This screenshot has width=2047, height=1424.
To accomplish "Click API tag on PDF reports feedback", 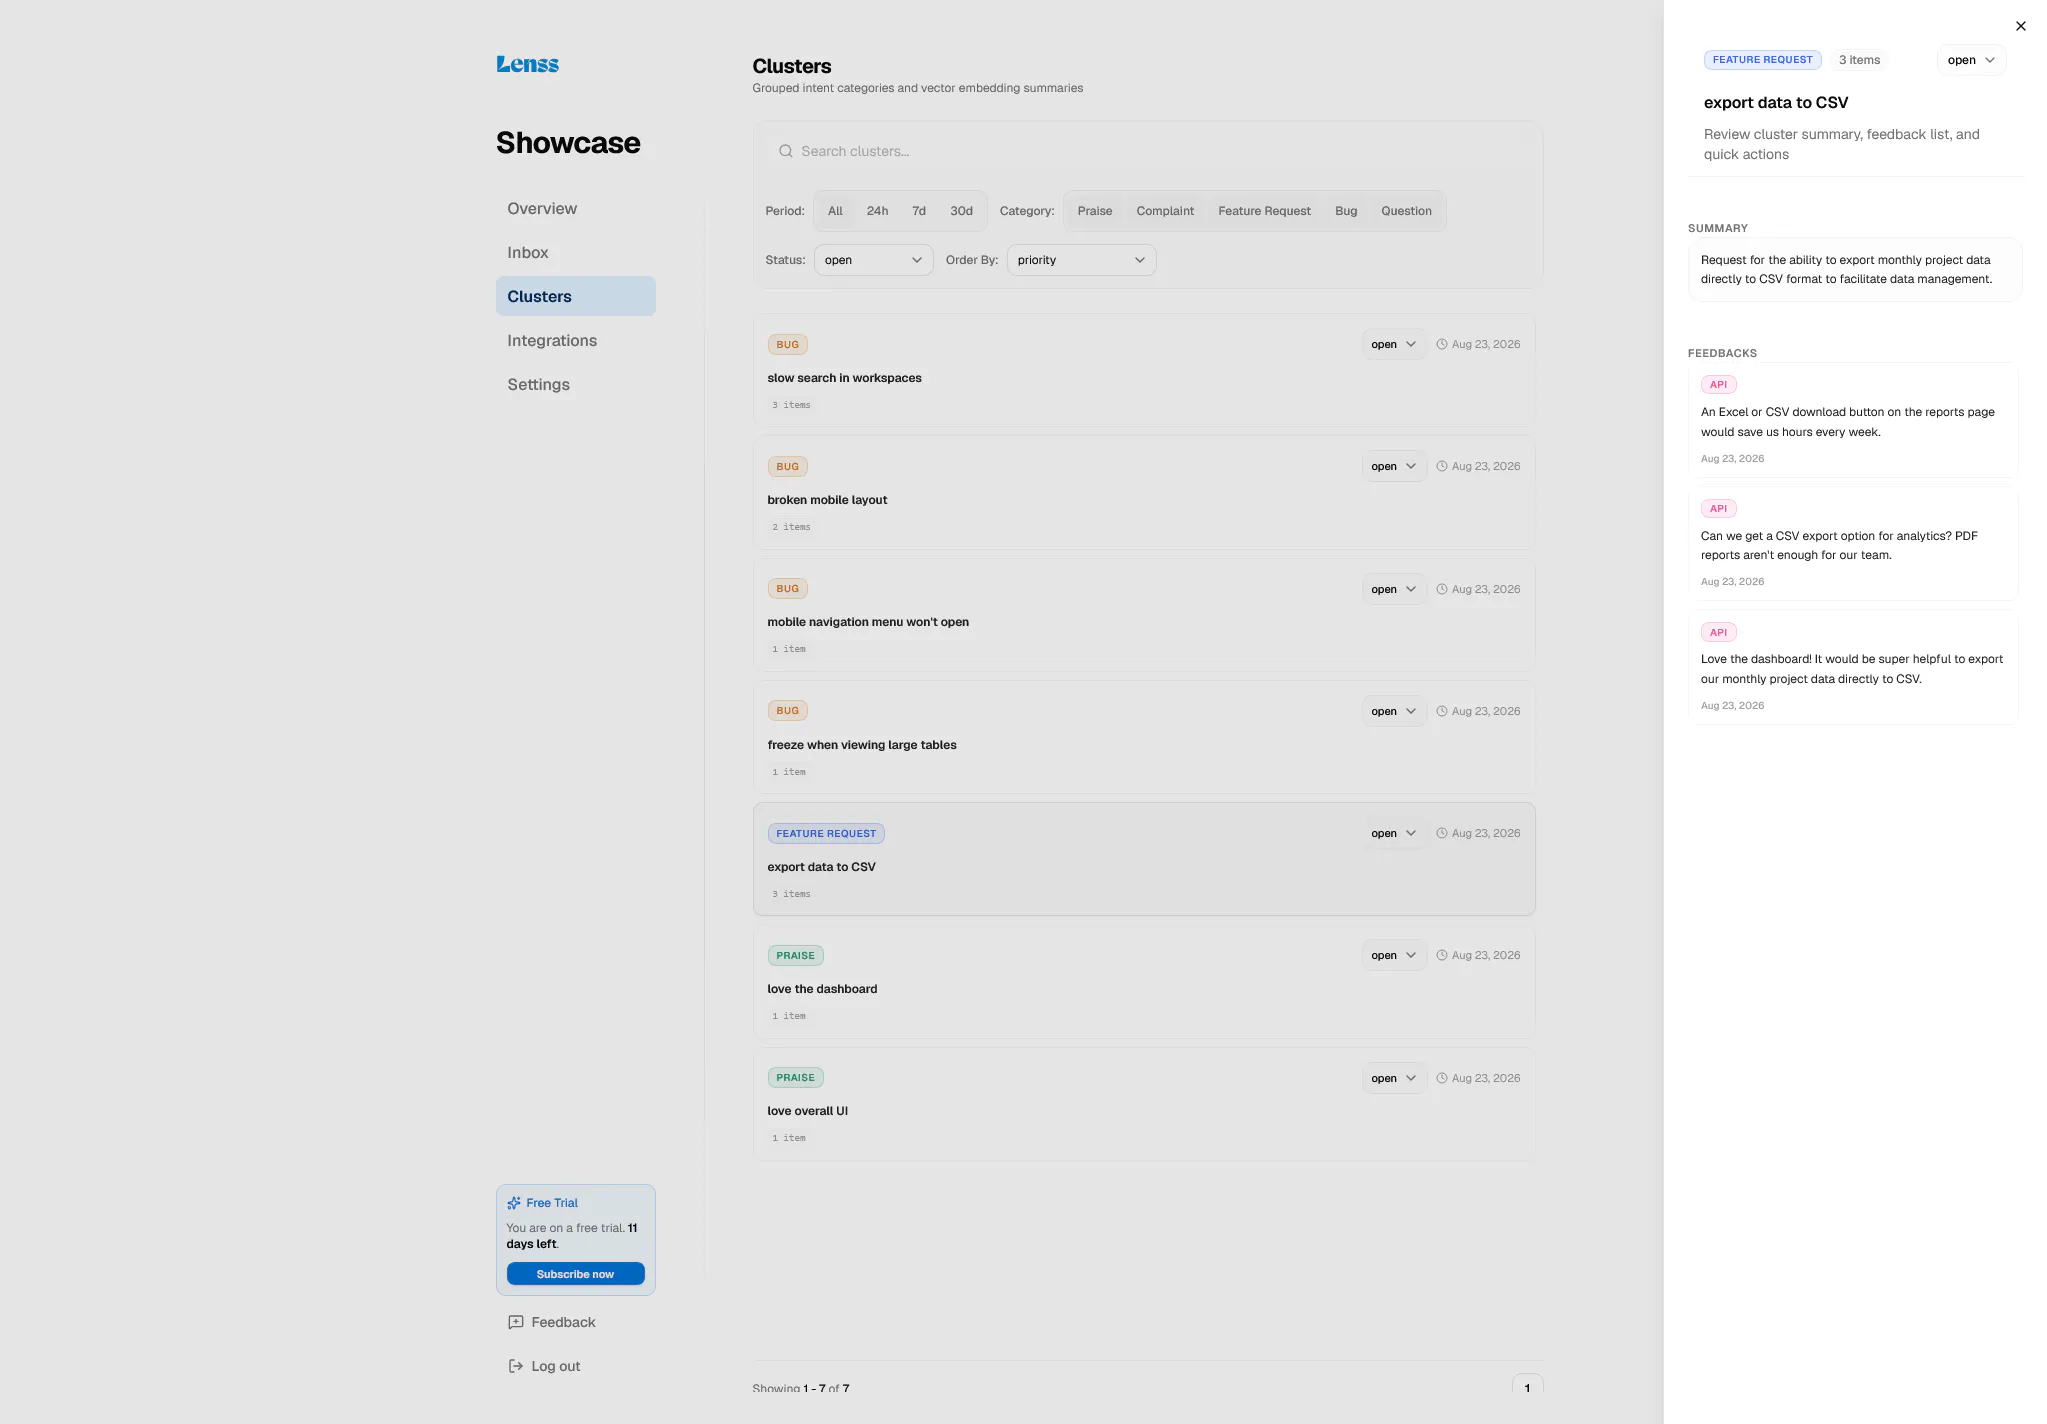I will [x=1718, y=509].
